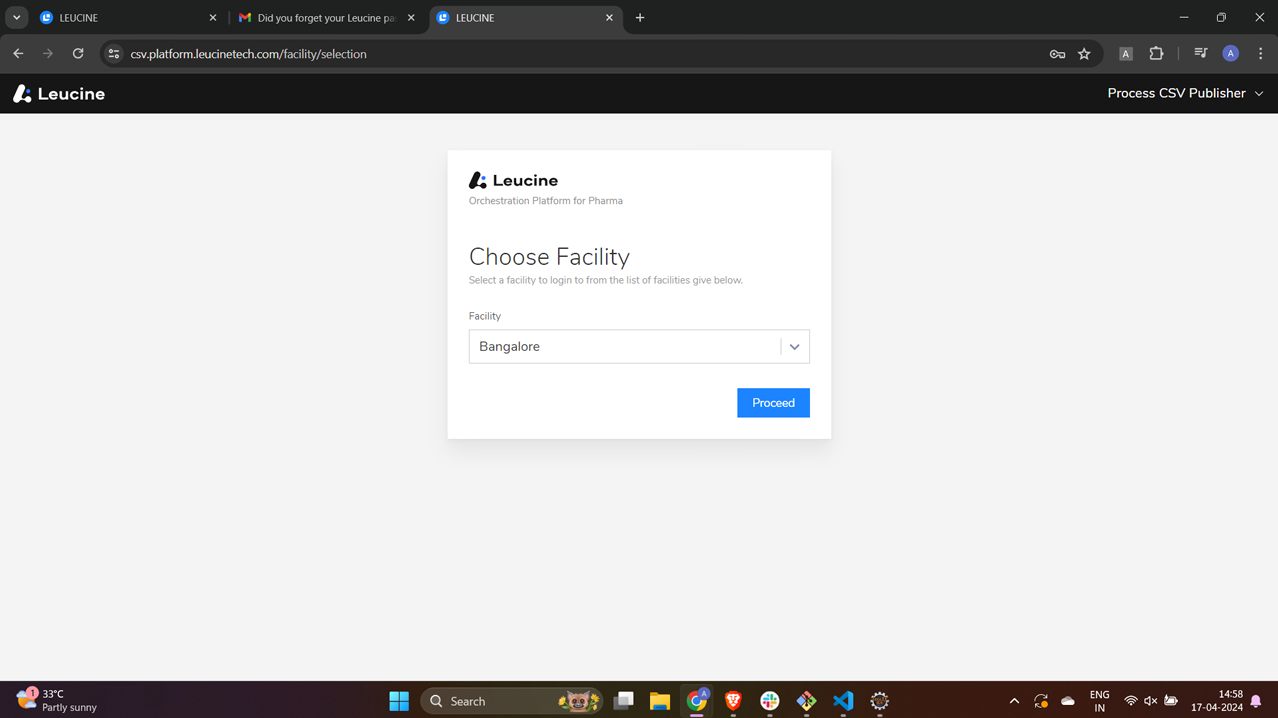1278x718 pixels.
Task: Close the Gmail tab
Action: [411, 18]
